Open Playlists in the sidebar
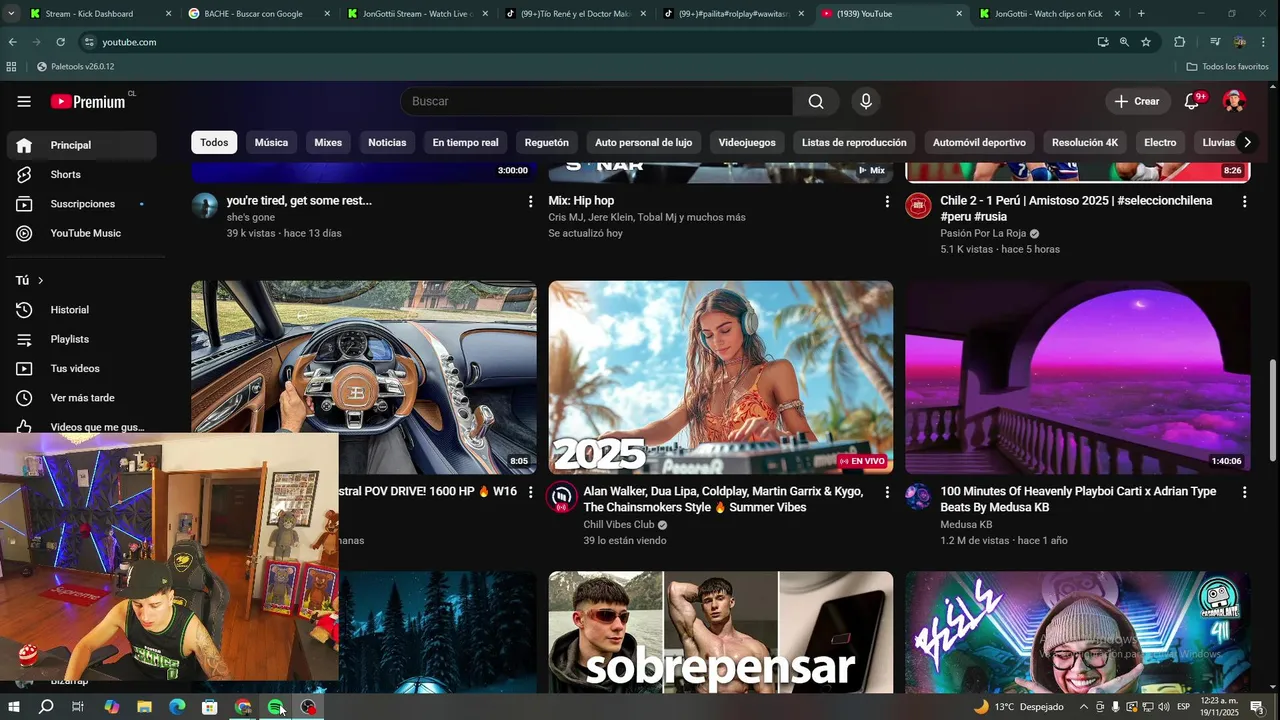 [82, 339]
